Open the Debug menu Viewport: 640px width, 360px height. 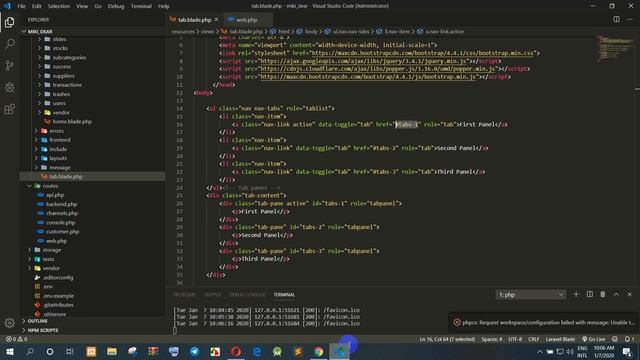tap(116, 6)
